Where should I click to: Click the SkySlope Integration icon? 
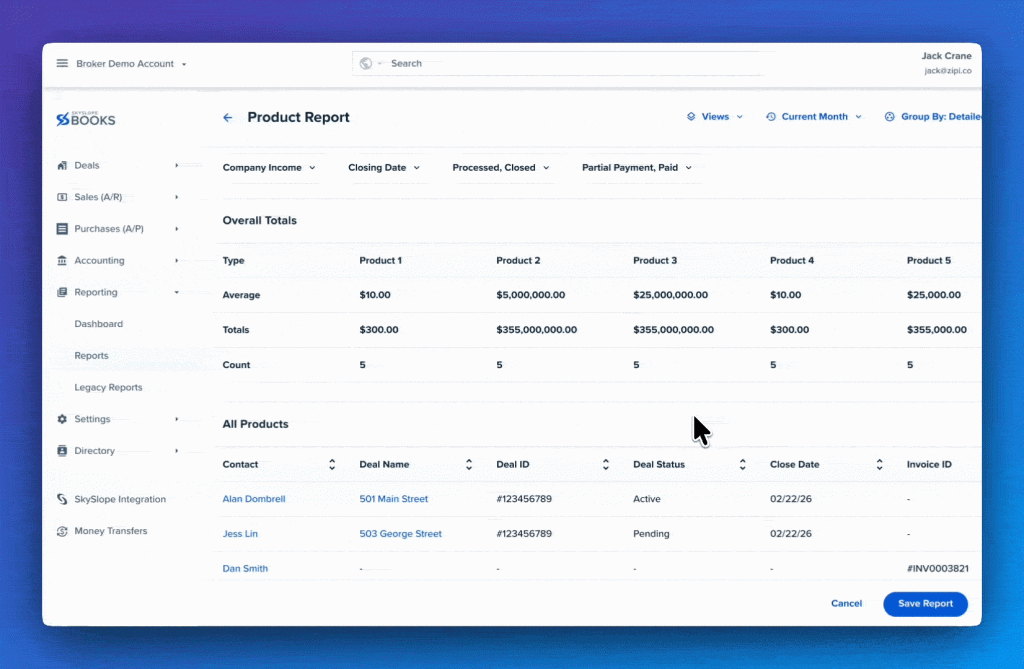[x=62, y=499]
